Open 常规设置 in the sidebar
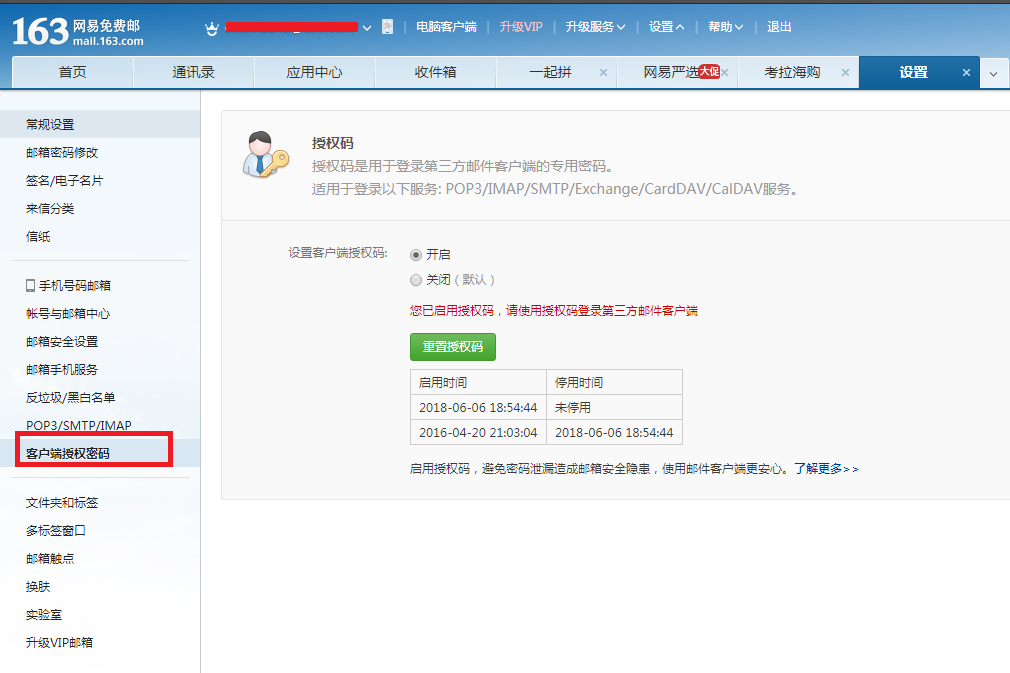 coord(100,124)
